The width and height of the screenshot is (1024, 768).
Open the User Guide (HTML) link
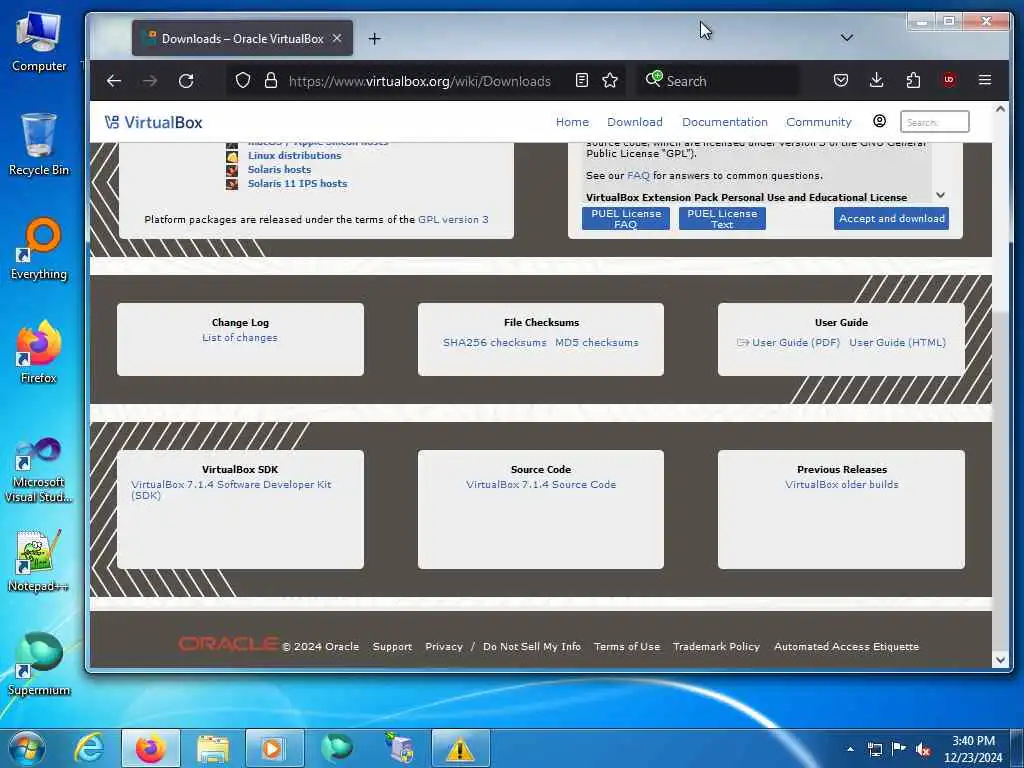click(x=897, y=342)
